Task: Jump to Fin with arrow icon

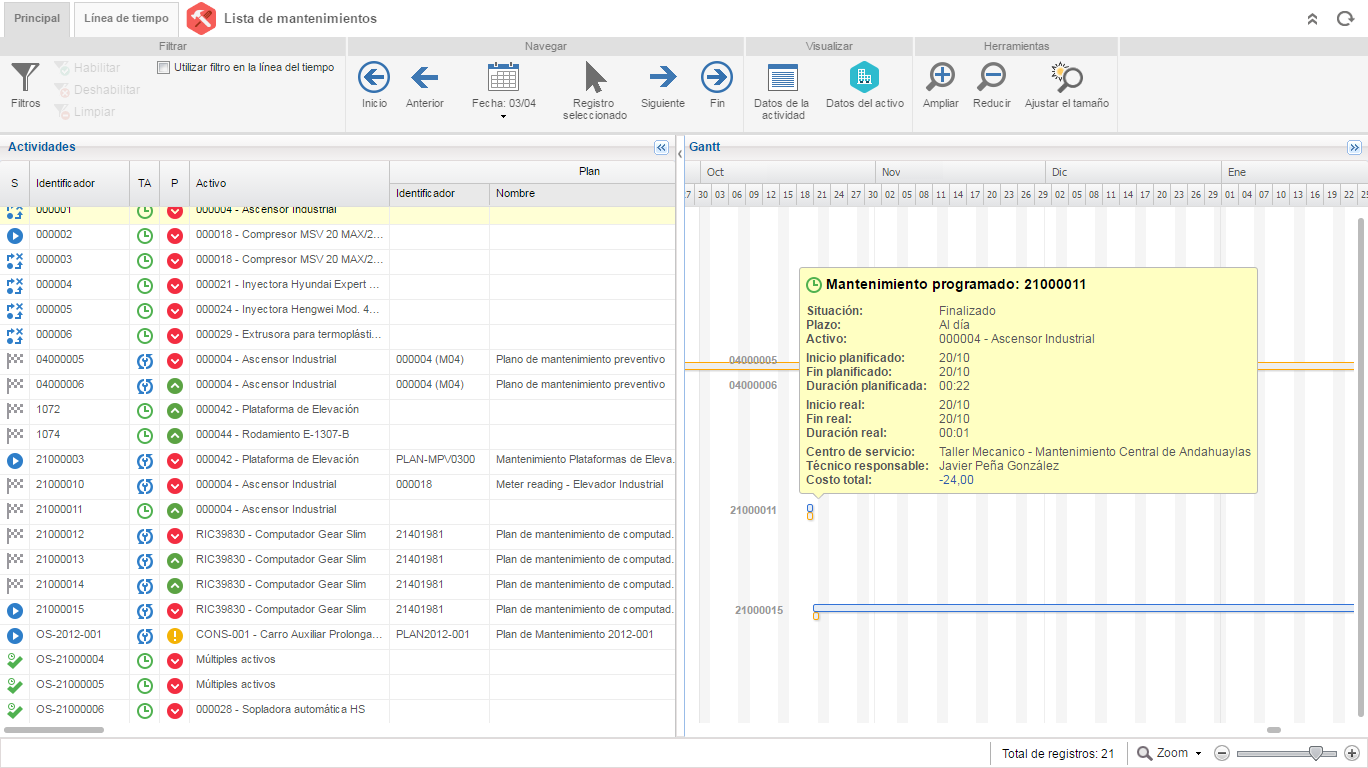Action: 717,77
